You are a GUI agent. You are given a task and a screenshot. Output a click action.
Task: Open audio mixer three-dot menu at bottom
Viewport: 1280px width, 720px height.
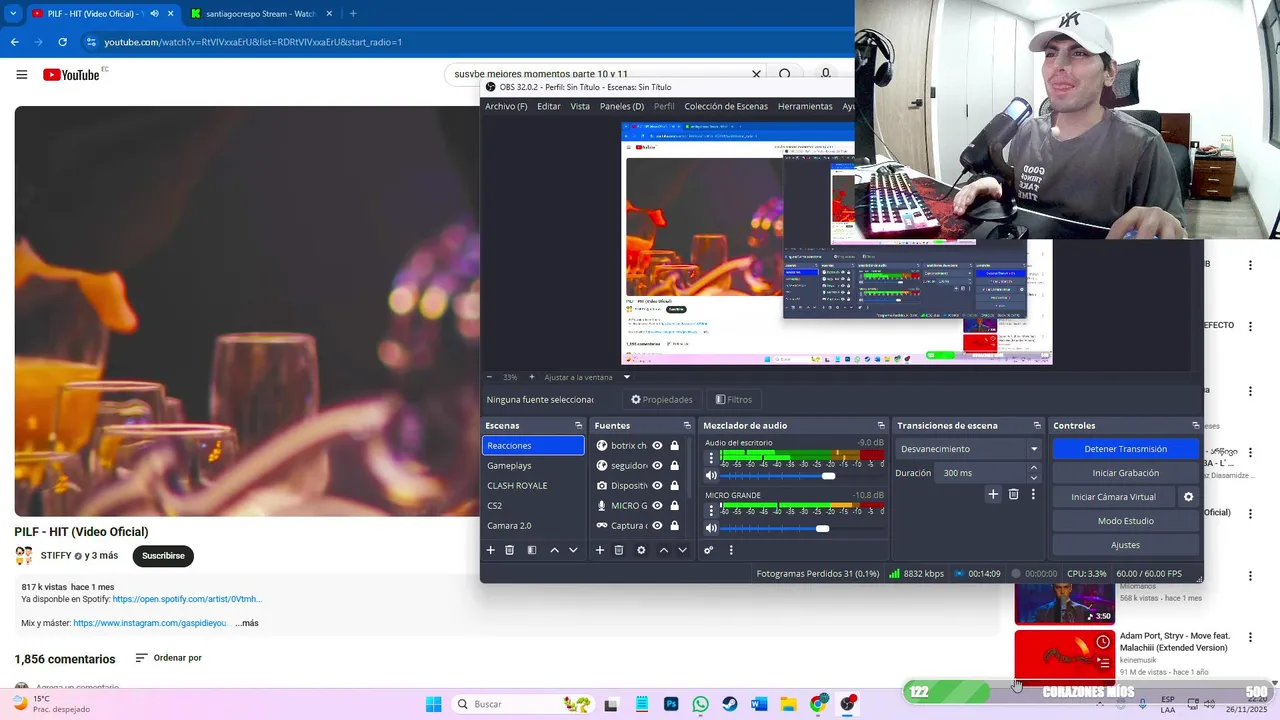click(731, 550)
